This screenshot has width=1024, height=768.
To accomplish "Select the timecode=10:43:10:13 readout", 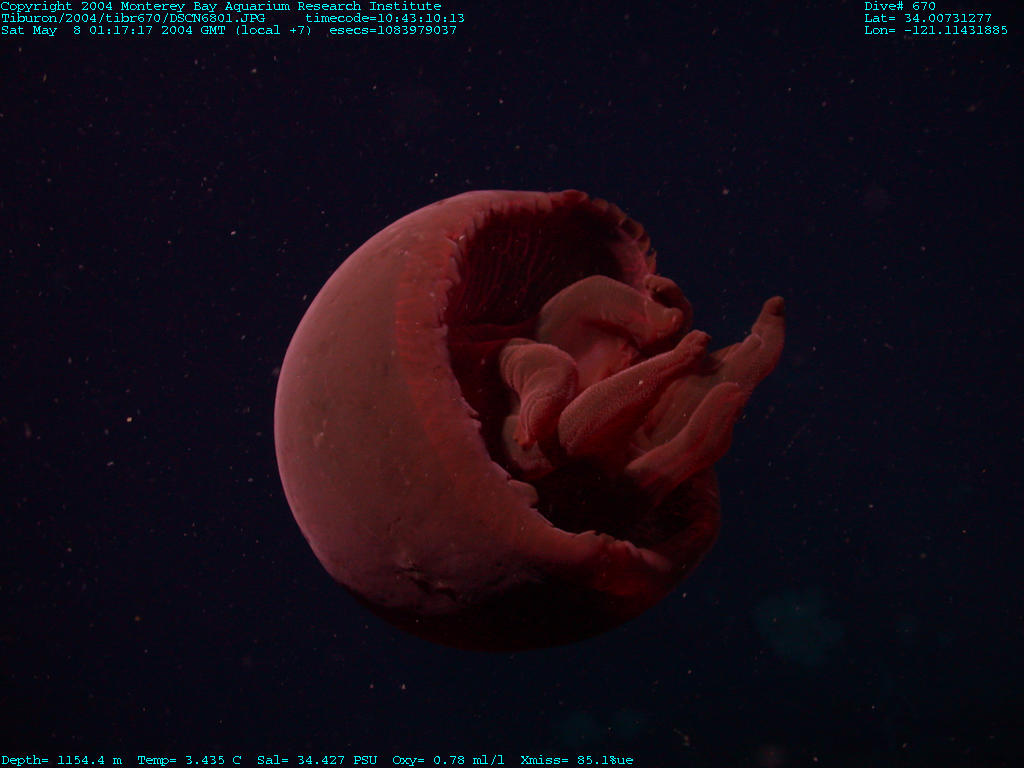I will pyautogui.click(x=385, y=18).
